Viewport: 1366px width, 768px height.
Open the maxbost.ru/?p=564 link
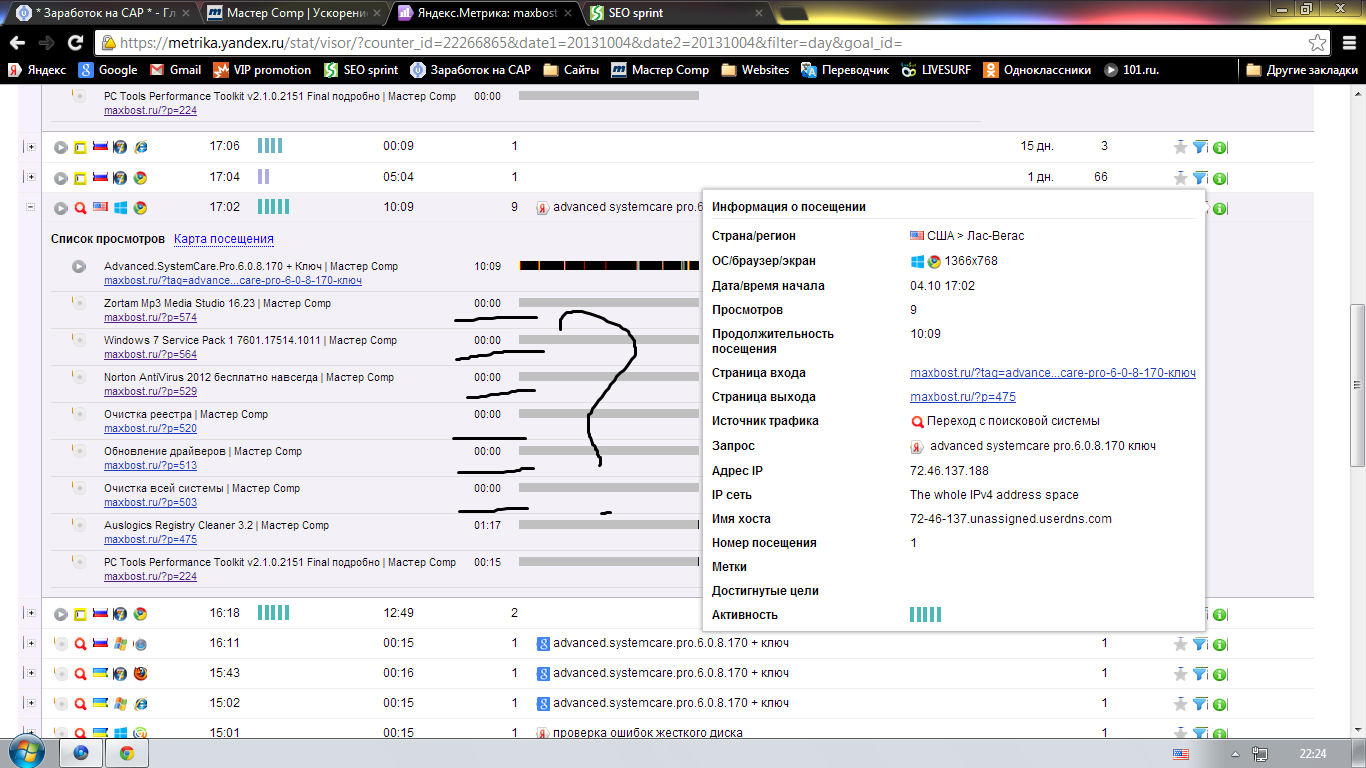point(150,355)
